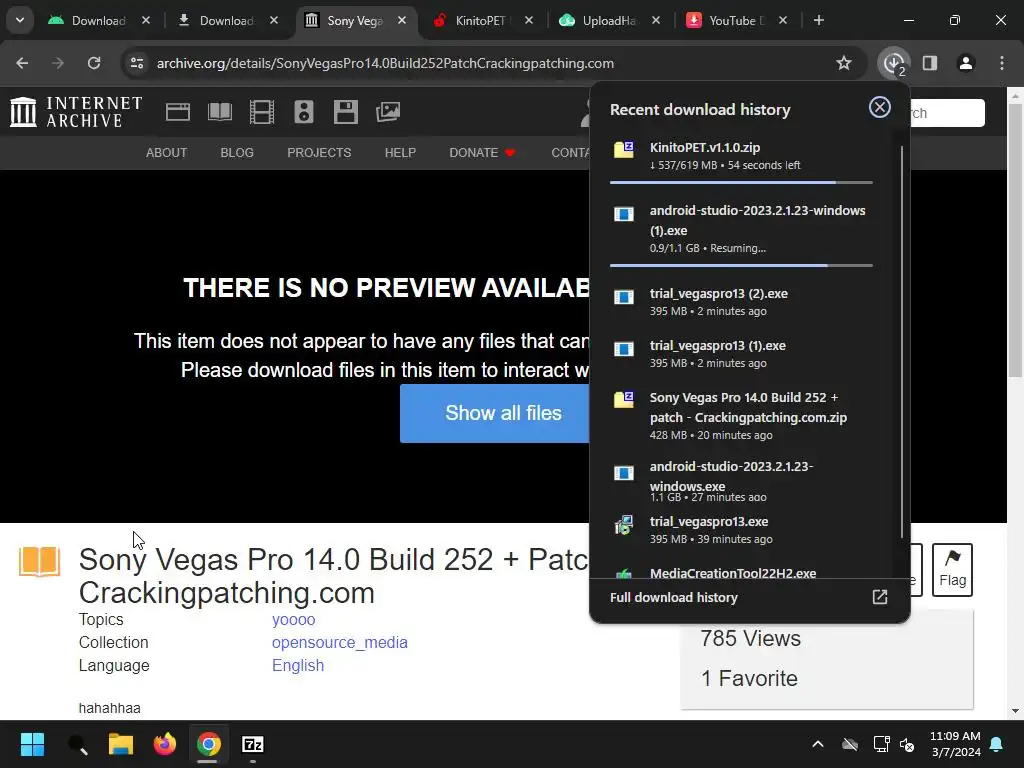This screenshot has width=1024, height=768.
Task: Open File Explorer from taskbar
Action: tap(121, 744)
